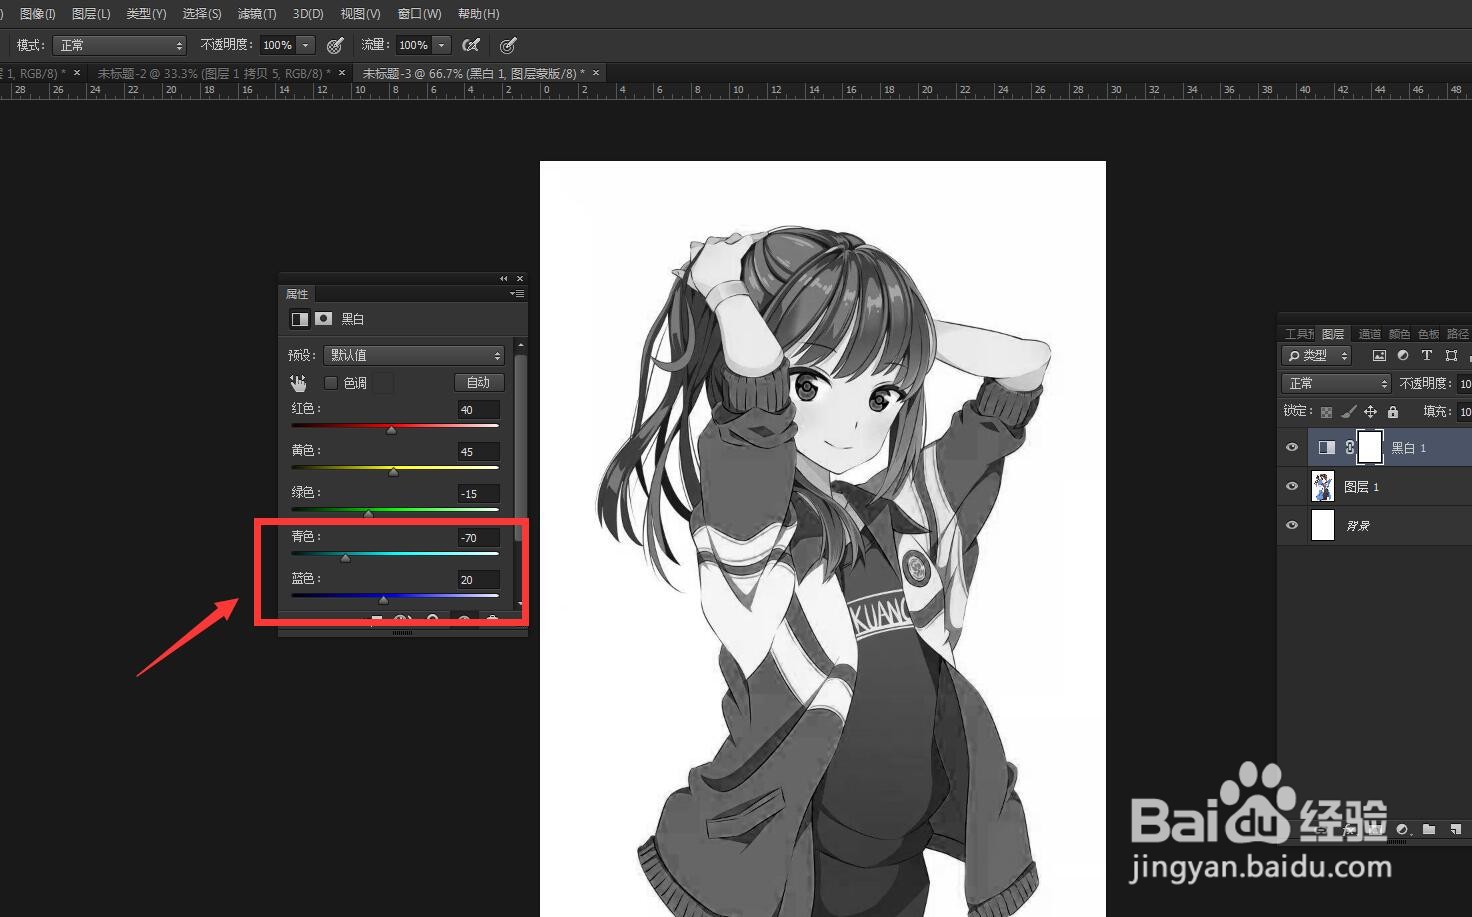1472x917 pixels.
Task: Hide the 图层 1 layer eye
Action: [x=1292, y=487]
